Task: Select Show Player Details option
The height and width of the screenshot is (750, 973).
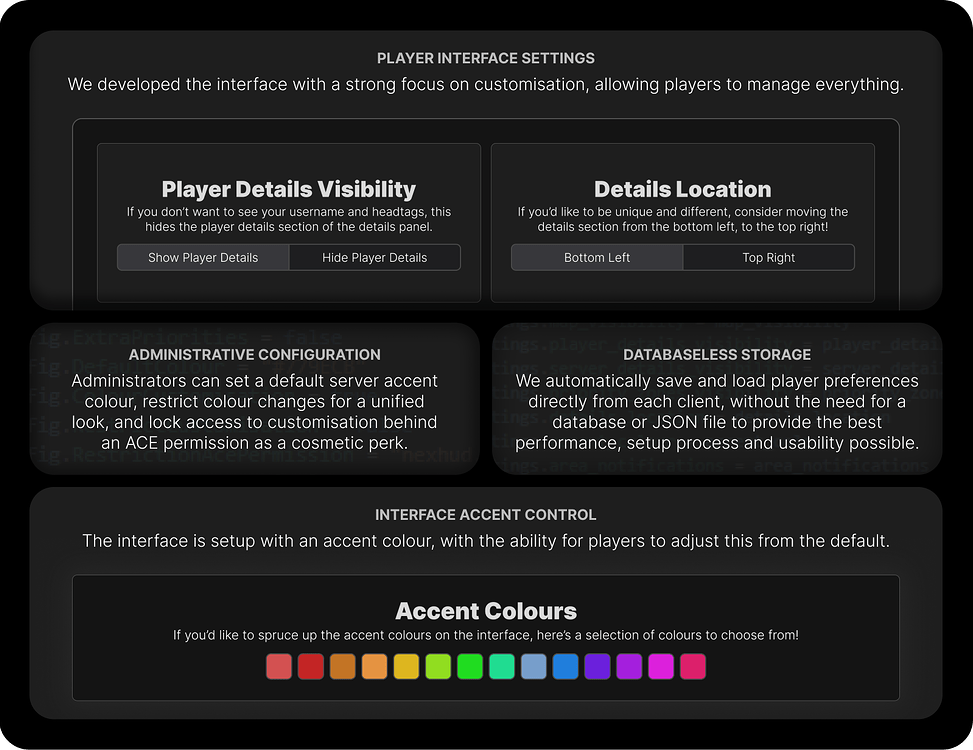Action: pos(202,257)
